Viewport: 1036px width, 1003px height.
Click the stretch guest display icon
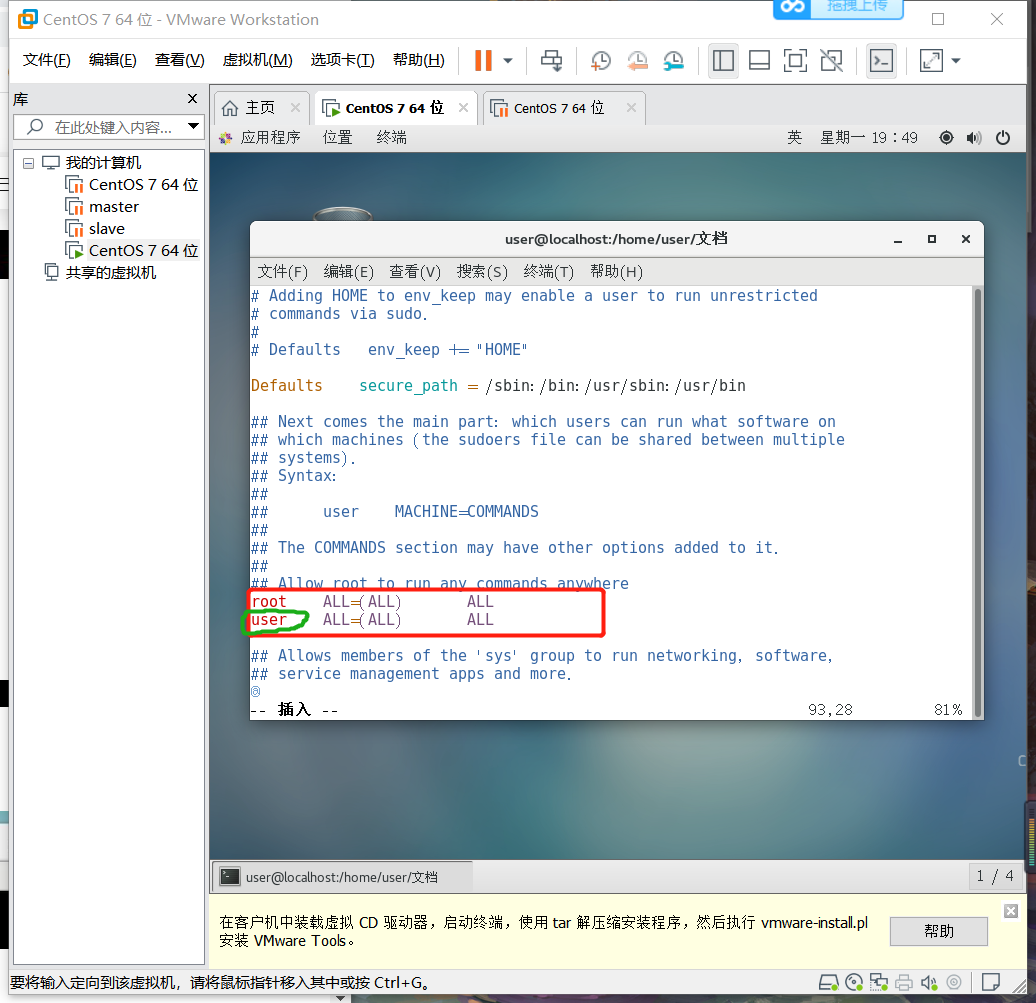[x=931, y=61]
